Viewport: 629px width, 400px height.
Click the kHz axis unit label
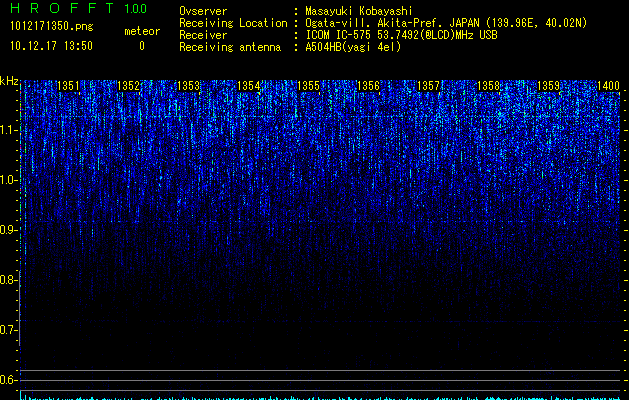click(x=9, y=81)
